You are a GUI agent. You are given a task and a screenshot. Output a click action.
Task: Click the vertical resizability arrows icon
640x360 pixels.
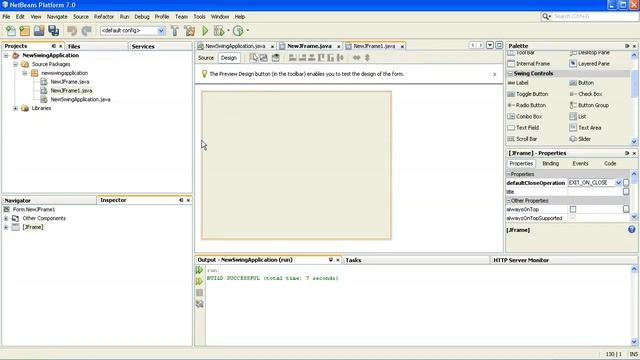coord(367,58)
